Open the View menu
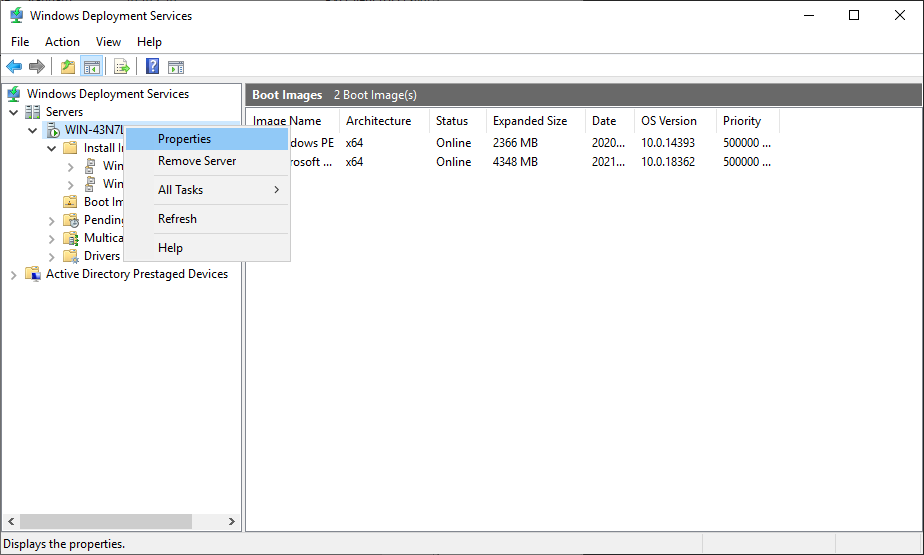This screenshot has height=555, width=924. click(108, 42)
